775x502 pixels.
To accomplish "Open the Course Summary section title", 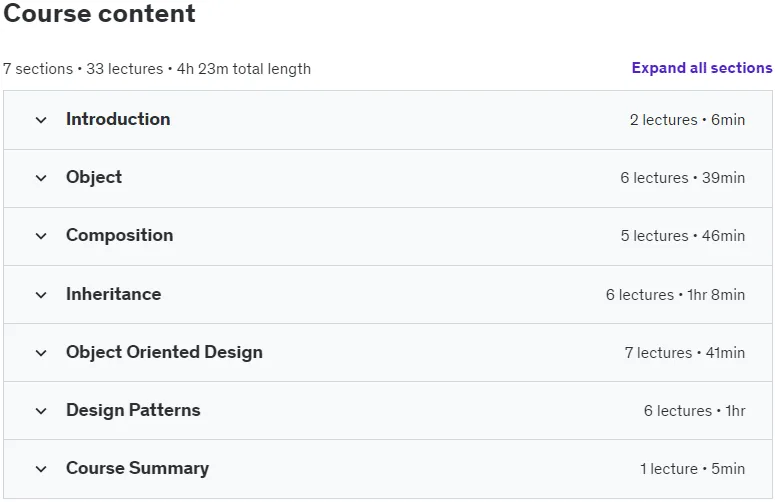I will 137,468.
